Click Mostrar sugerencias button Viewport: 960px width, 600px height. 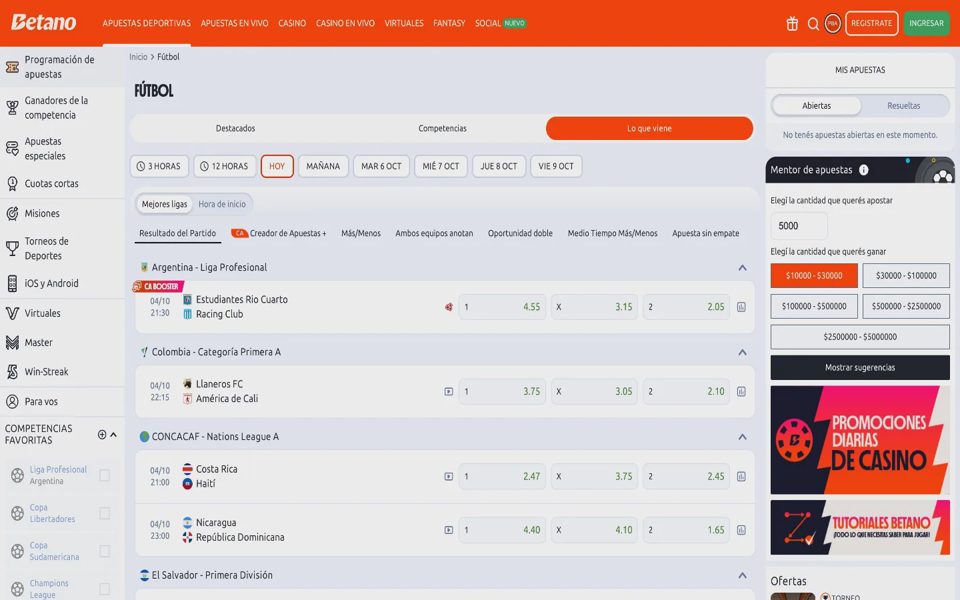(860, 367)
